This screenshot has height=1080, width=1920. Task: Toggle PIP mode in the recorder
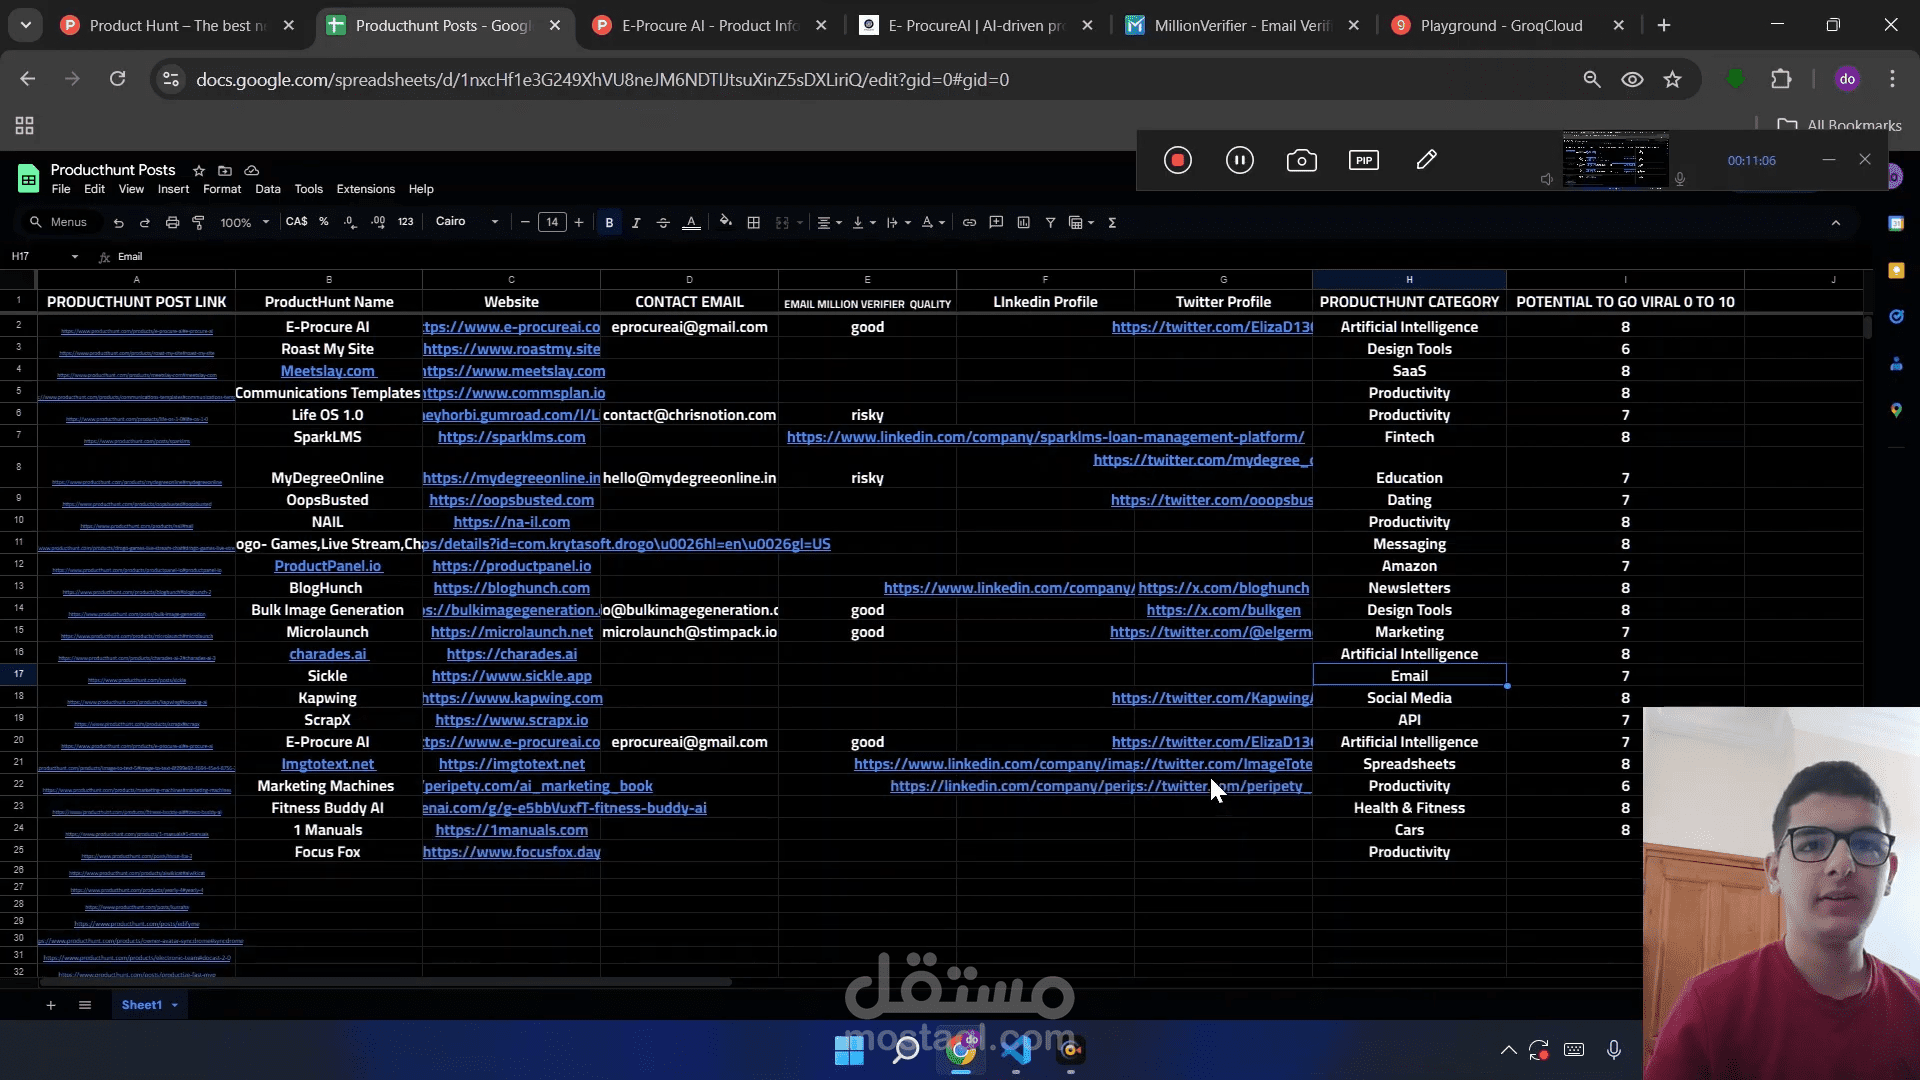pos(1364,160)
